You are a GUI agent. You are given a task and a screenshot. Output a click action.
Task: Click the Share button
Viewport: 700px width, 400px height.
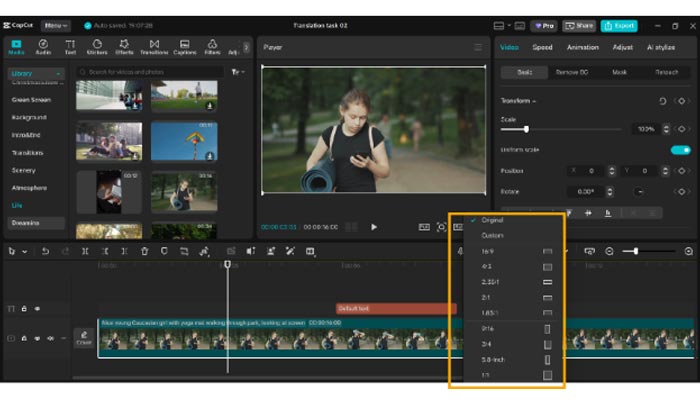point(578,25)
